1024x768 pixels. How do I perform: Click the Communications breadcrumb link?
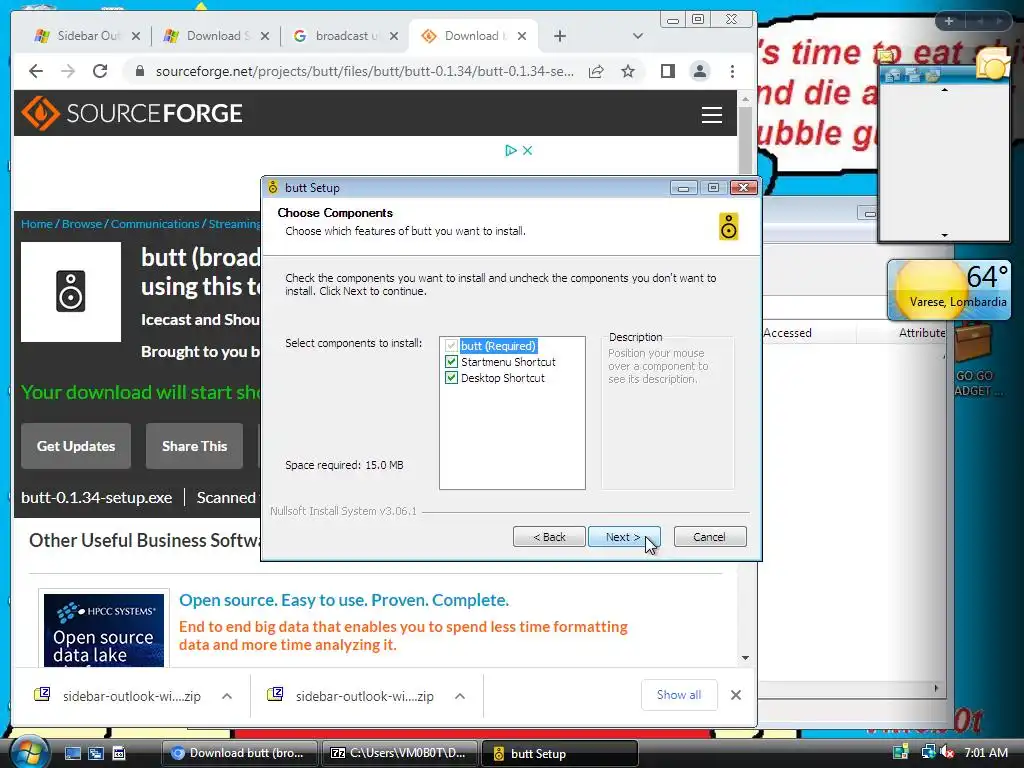tap(155, 224)
